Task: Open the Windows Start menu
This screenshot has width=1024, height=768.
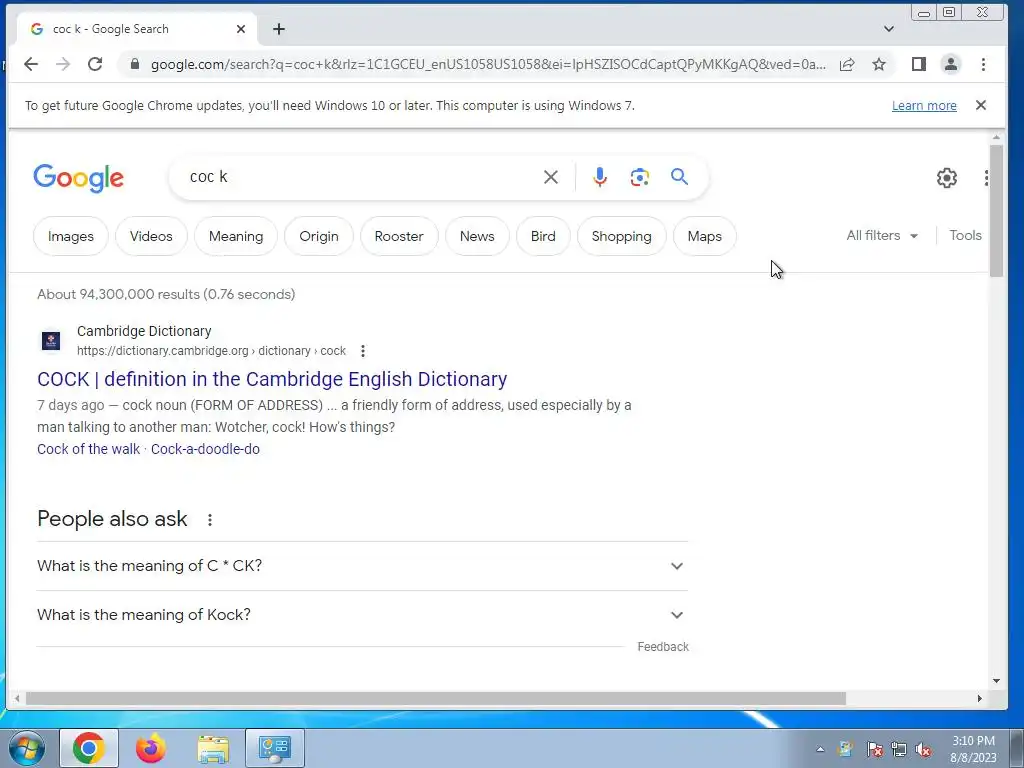Action: 25,748
